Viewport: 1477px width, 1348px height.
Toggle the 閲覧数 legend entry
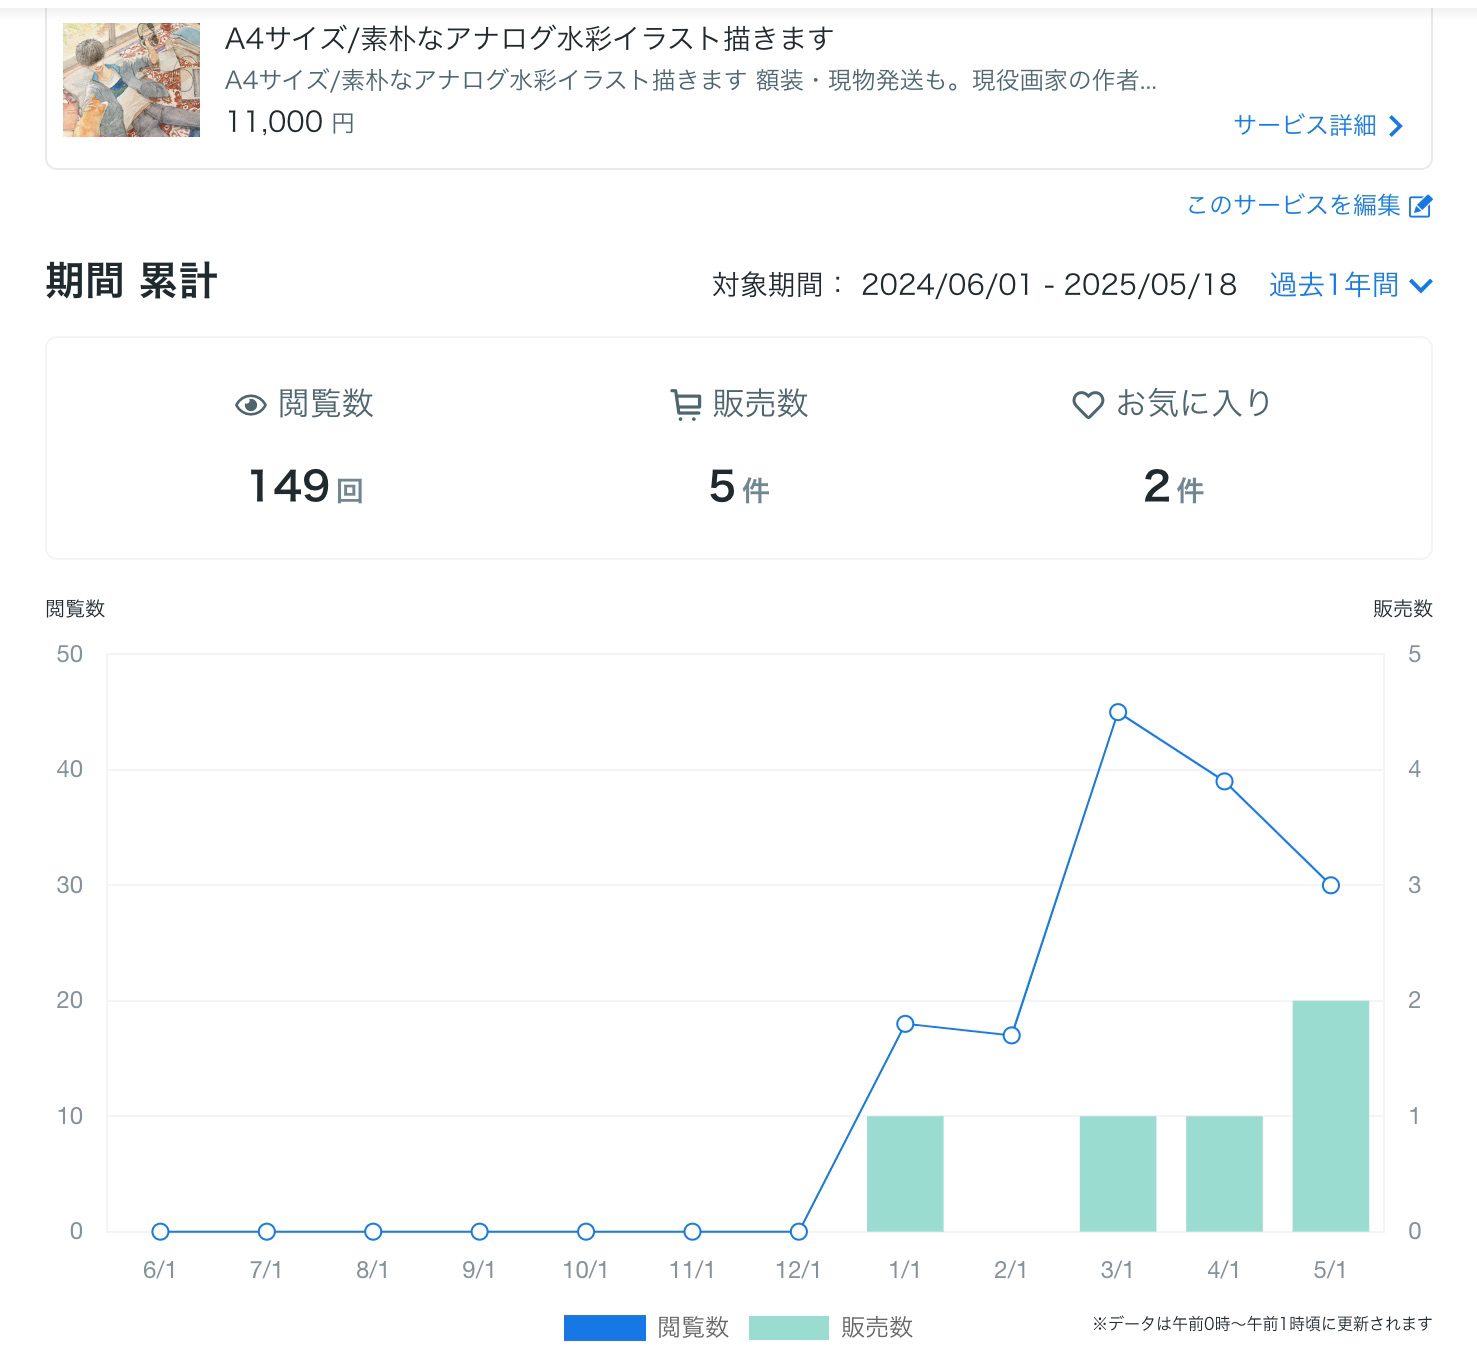[x=692, y=1327]
